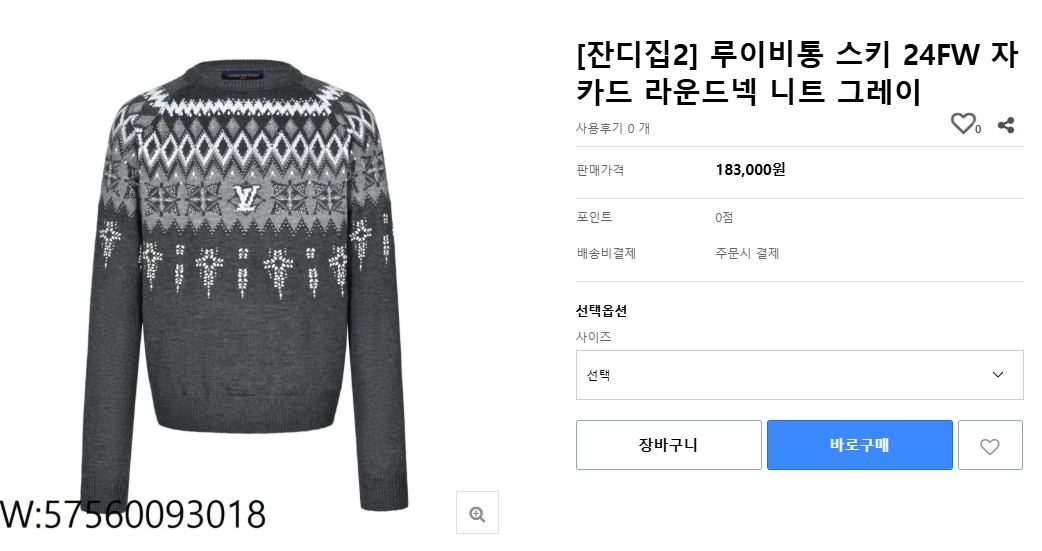Open the 선택 size dropdown
Image resolution: width=1042 pixels, height=551 pixels.
click(799, 375)
